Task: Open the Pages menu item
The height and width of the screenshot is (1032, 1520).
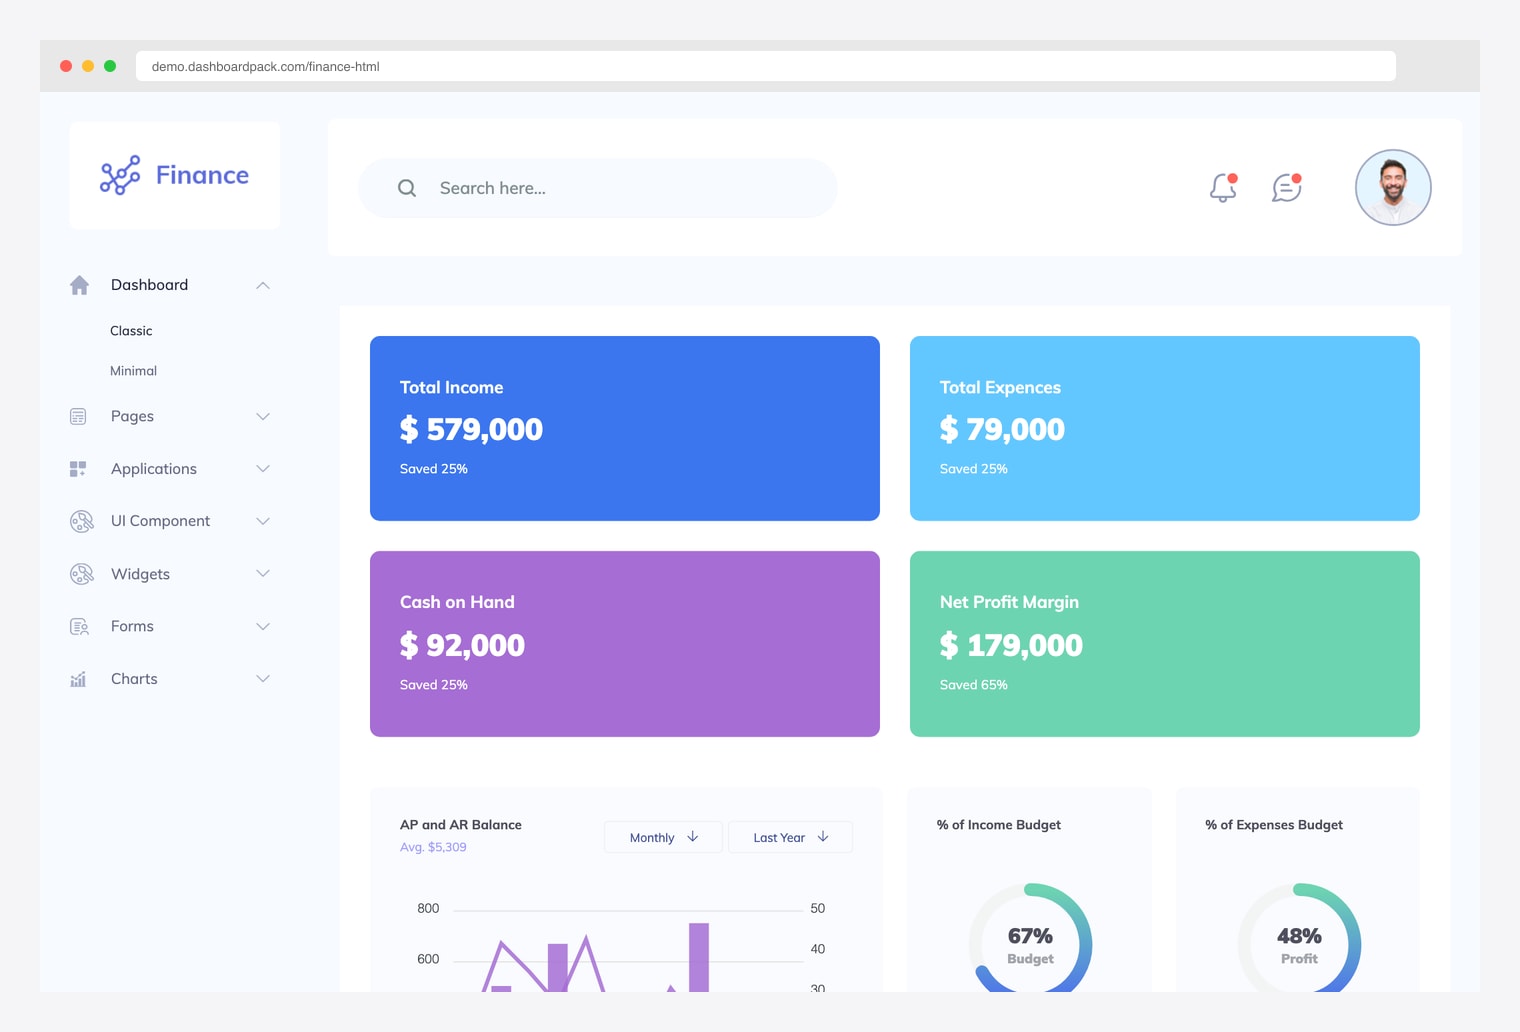Action: point(132,416)
